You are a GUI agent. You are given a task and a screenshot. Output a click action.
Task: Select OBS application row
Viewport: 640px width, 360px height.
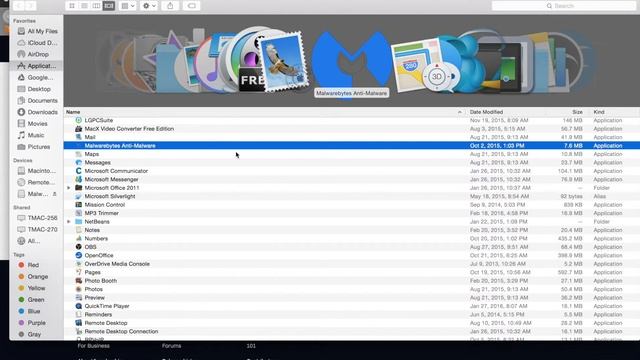(351, 247)
